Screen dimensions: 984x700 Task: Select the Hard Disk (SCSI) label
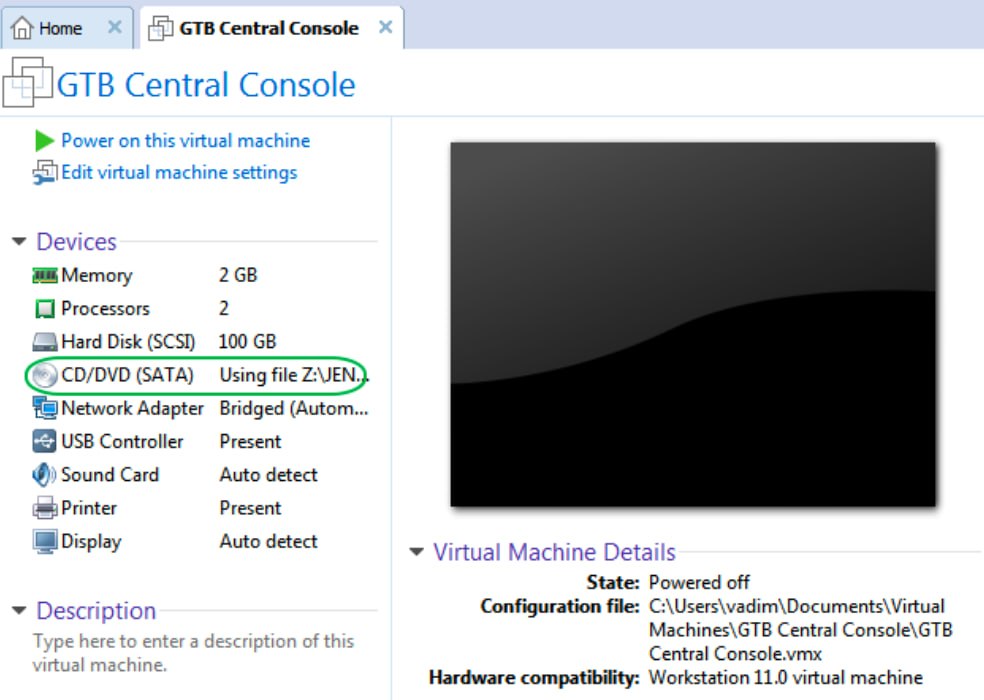(x=128, y=342)
